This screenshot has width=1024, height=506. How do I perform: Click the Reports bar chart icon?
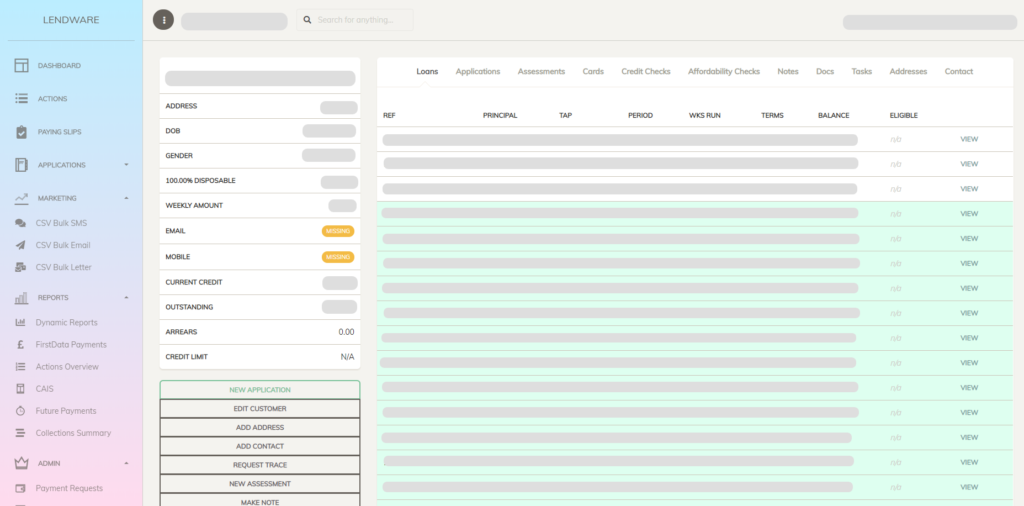click(x=22, y=298)
